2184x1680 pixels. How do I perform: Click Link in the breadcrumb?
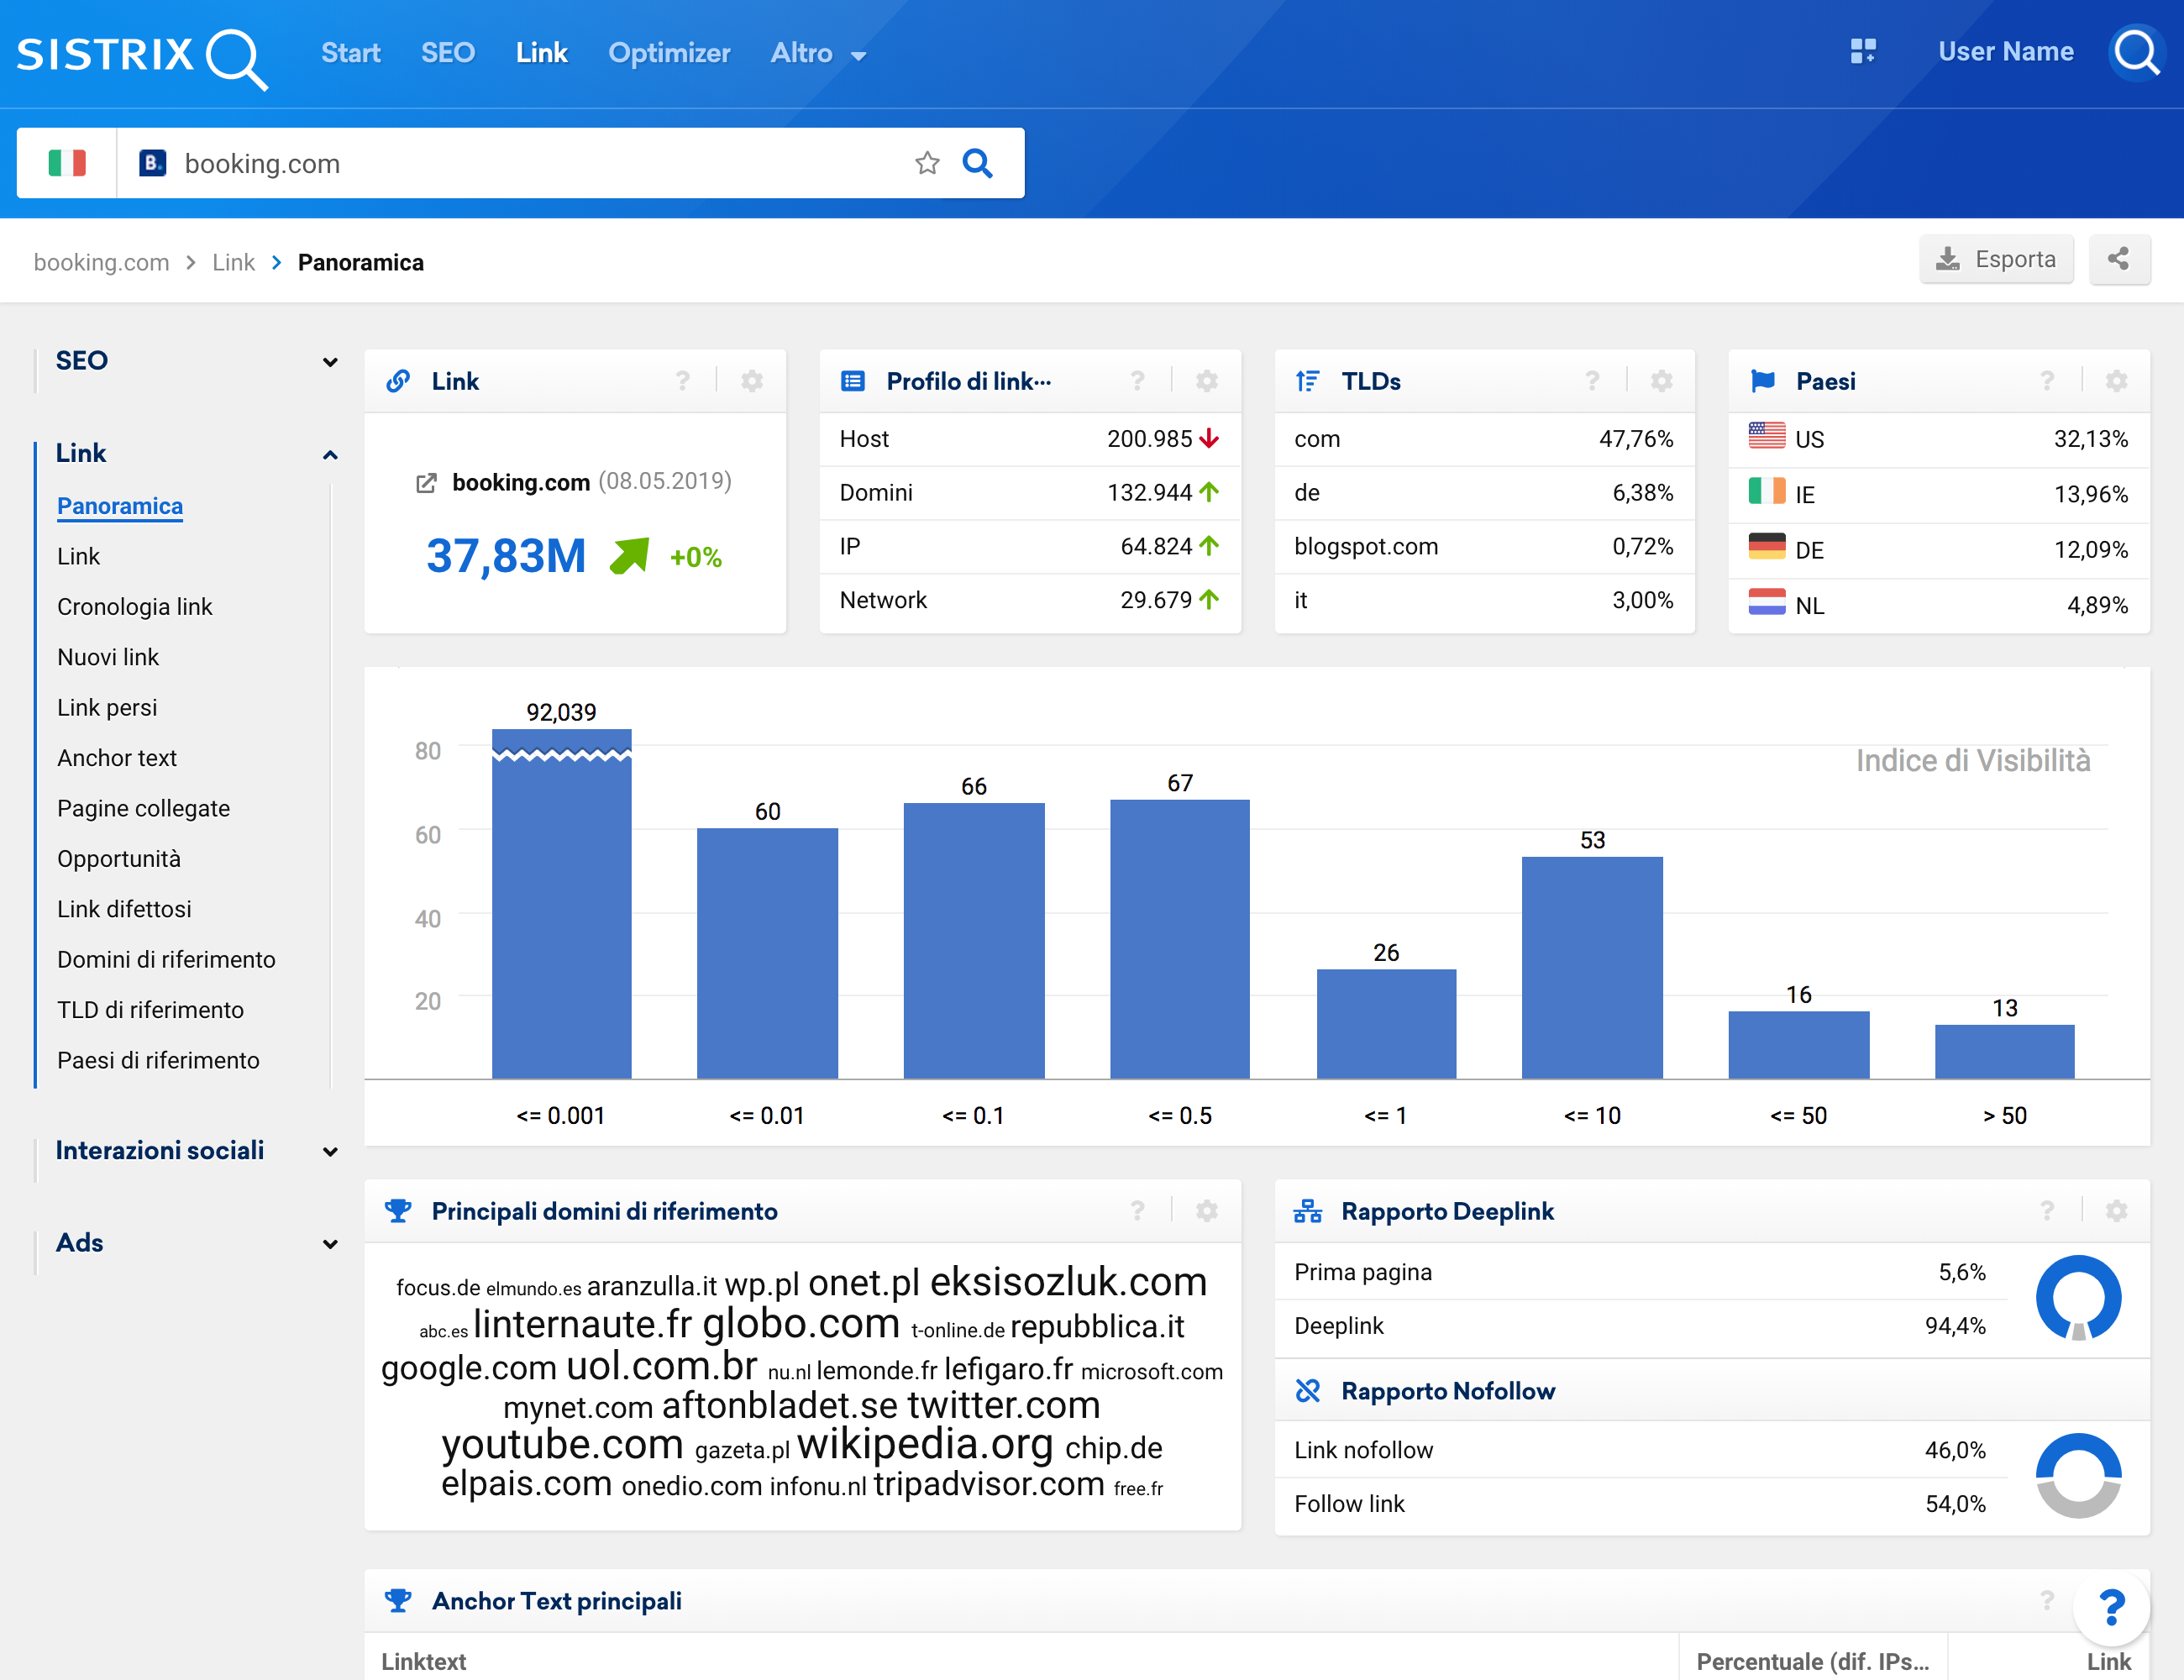(x=233, y=262)
